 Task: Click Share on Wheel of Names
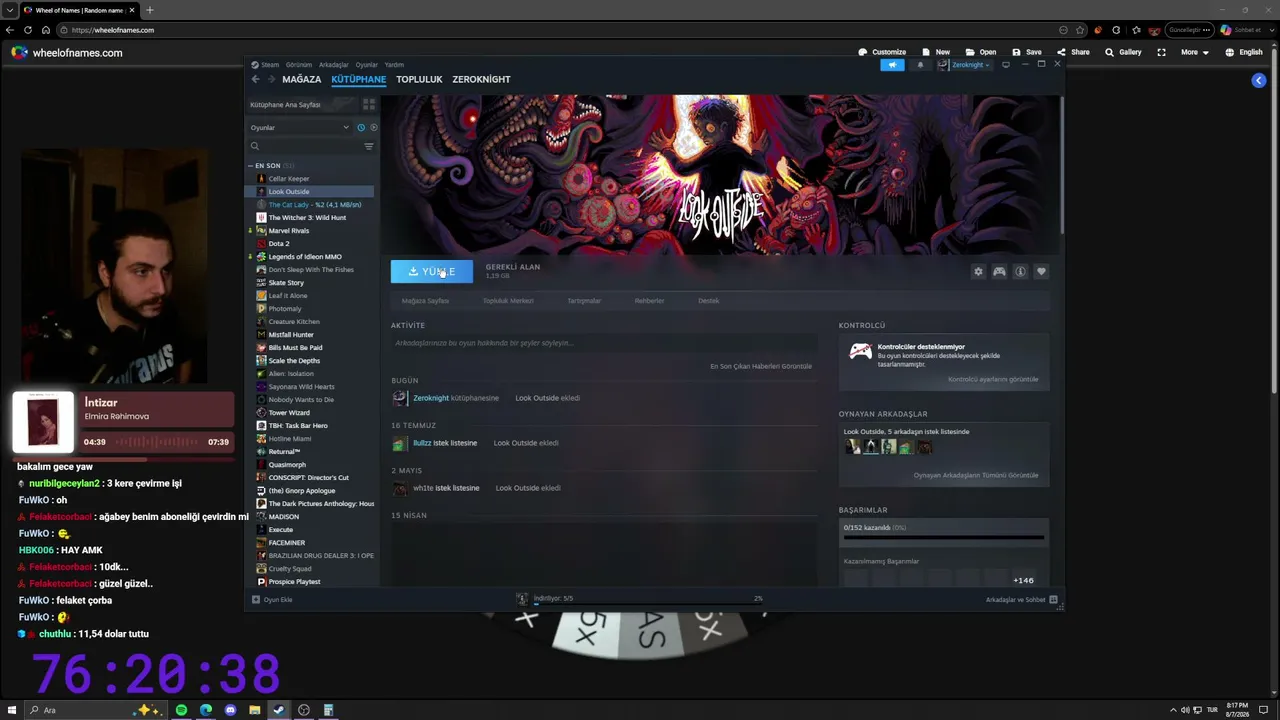pos(1073,52)
